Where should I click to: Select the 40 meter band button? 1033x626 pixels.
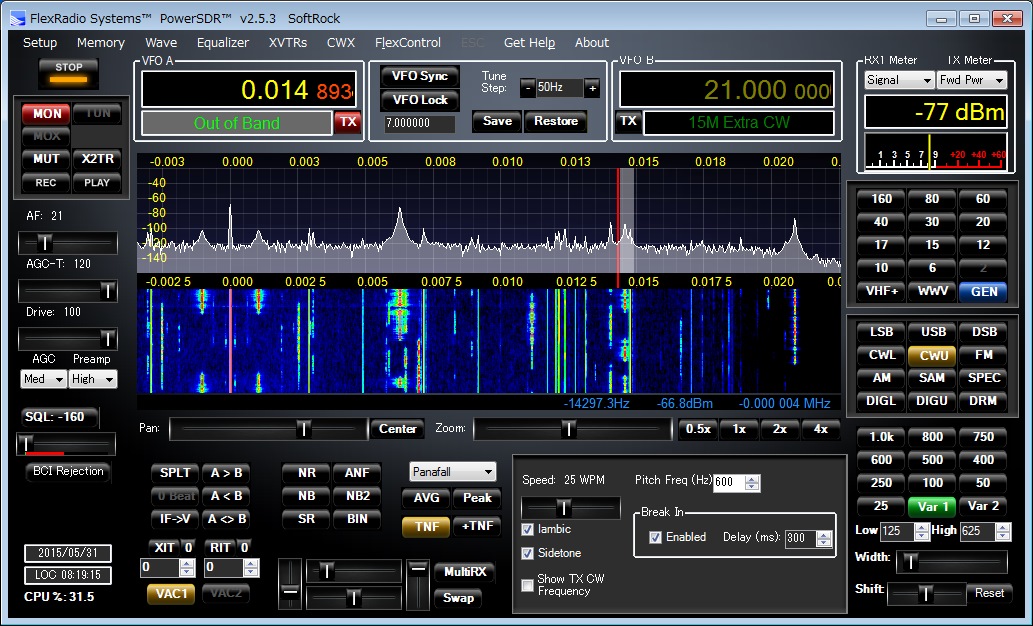[x=881, y=222]
